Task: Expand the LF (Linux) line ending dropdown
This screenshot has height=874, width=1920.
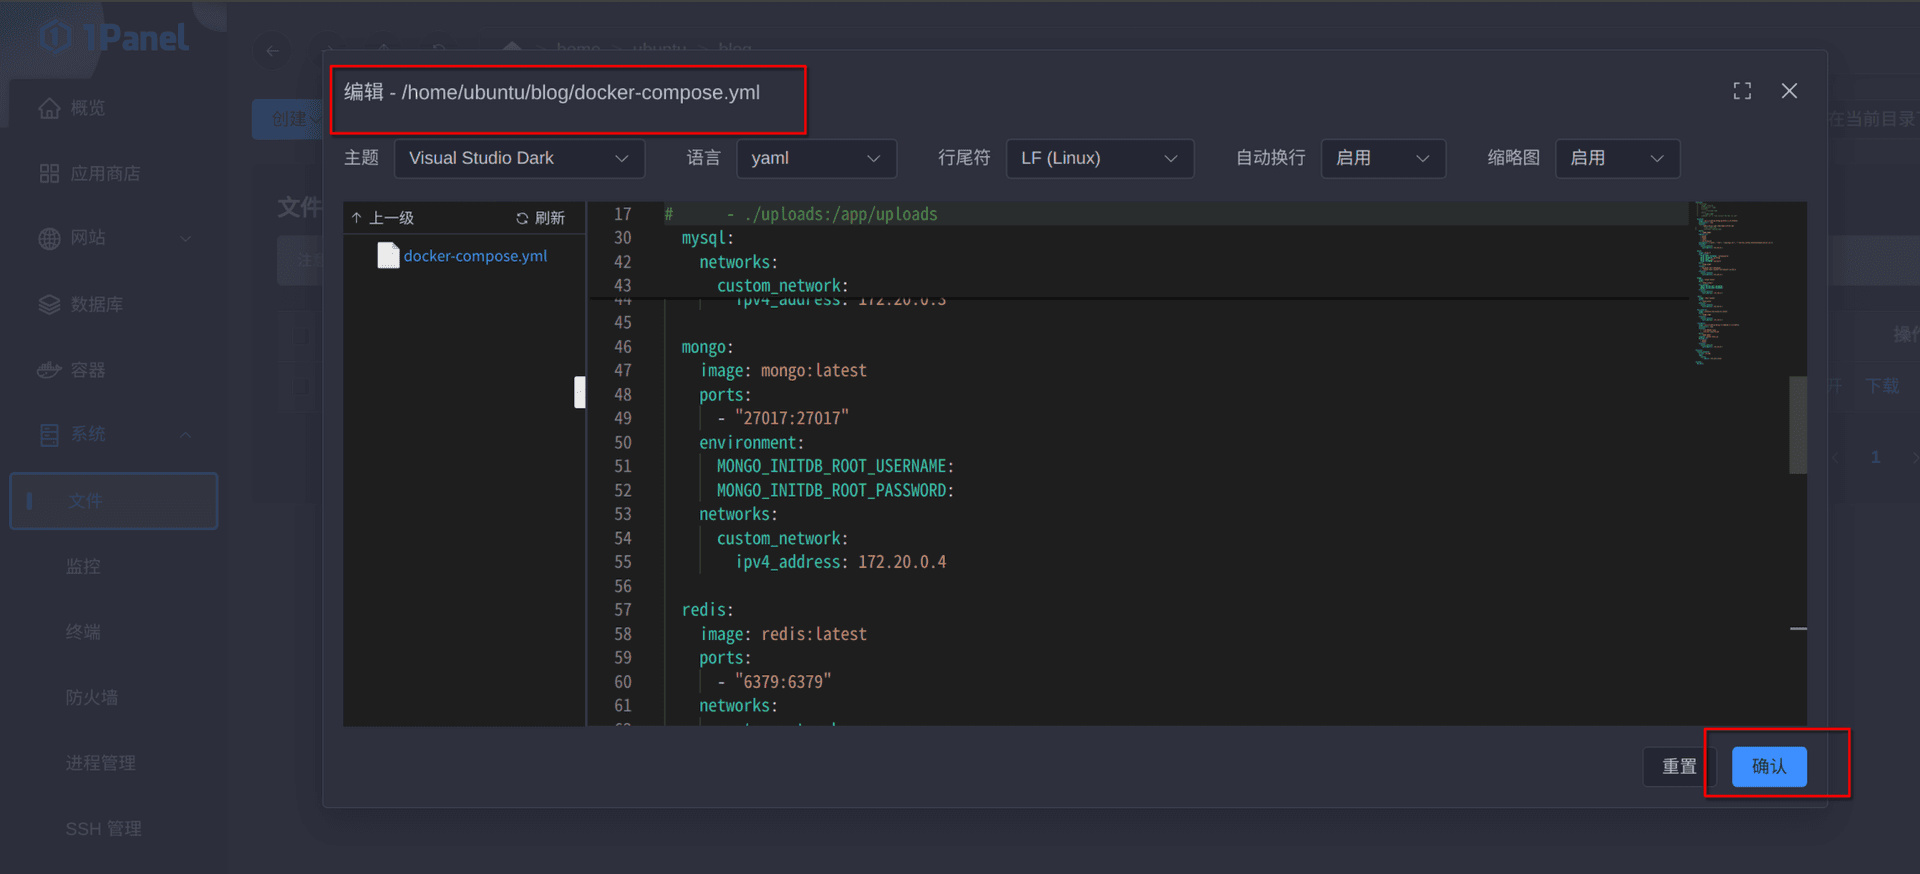Action: tap(1099, 158)
